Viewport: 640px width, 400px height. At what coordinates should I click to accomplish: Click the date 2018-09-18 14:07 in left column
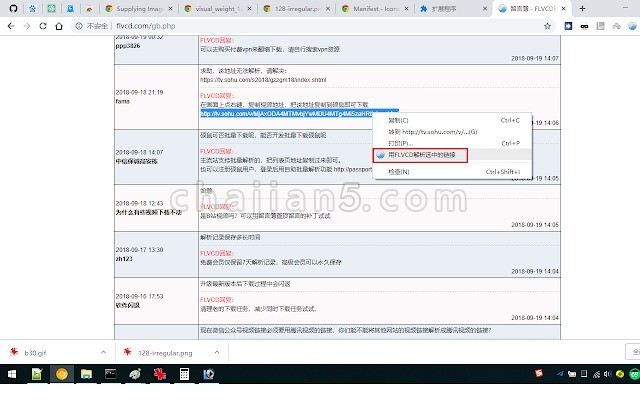click(x=139, y=152)
